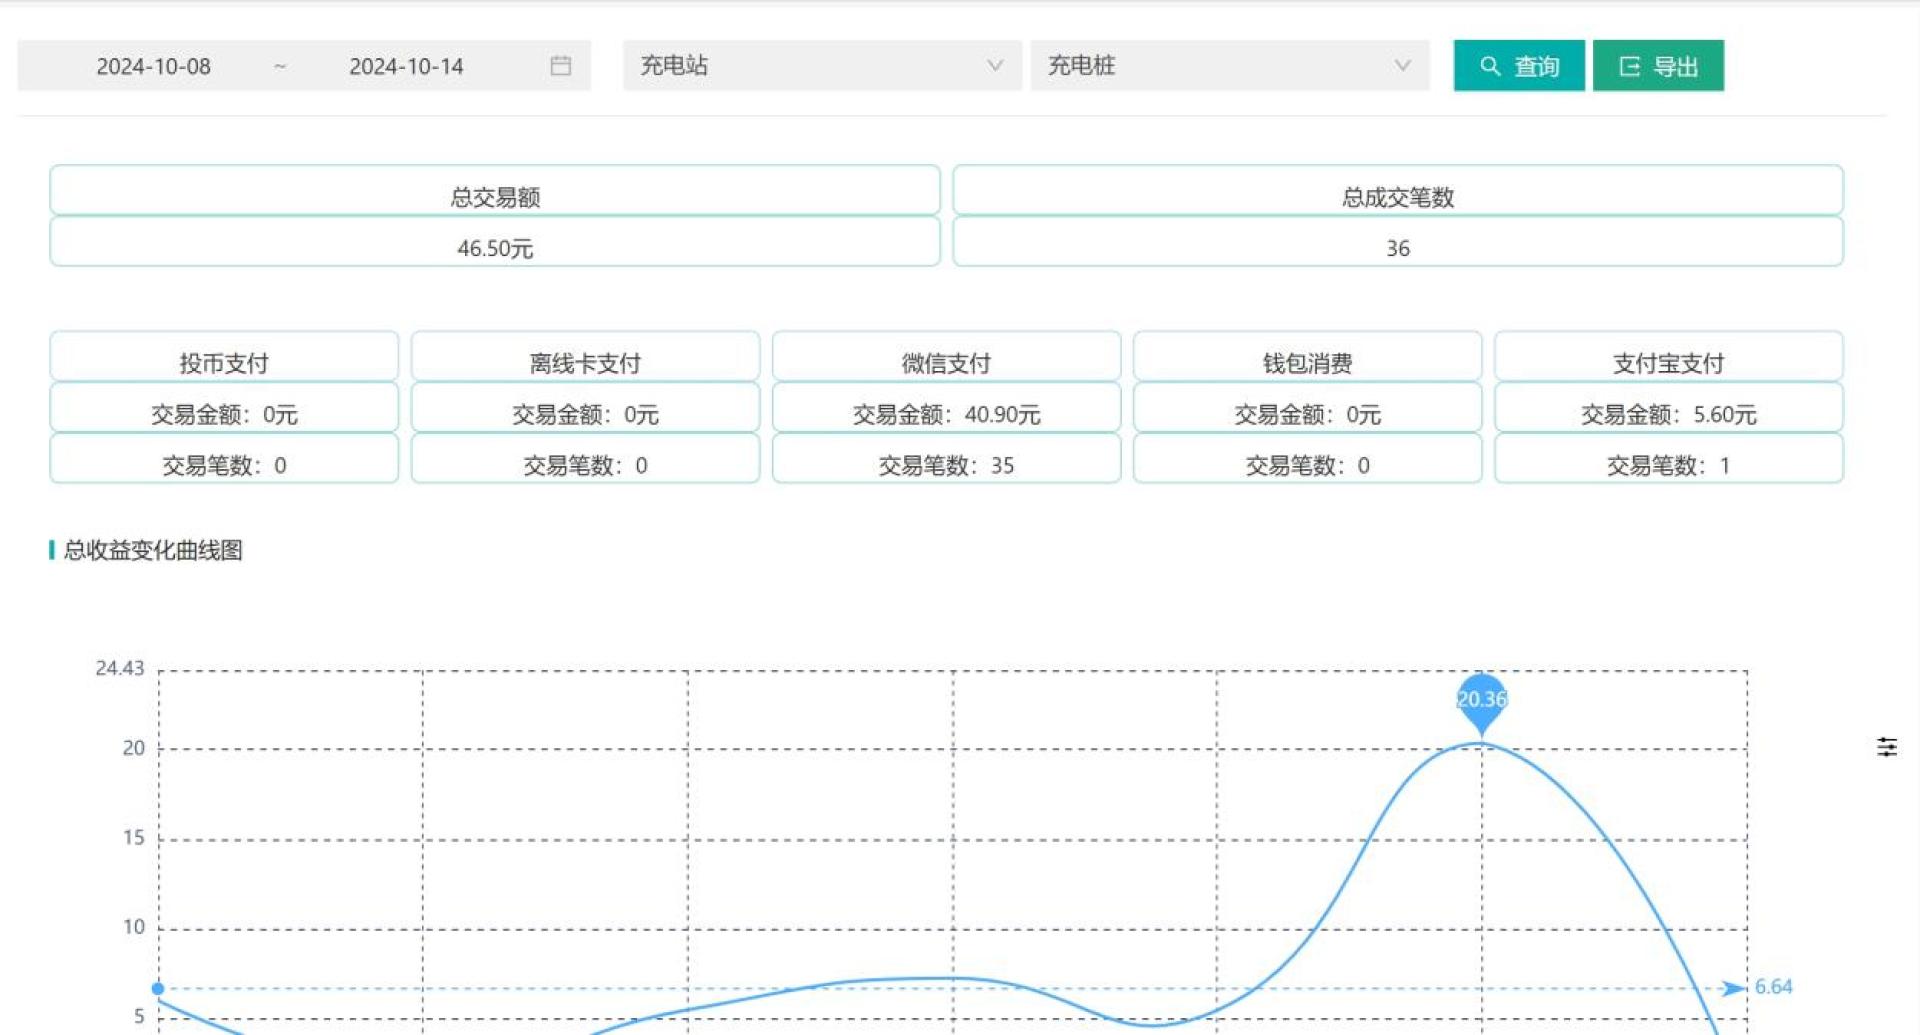The height and width of the screenshot is (1035, 1920).
Task: Click the 6.64 average line arrow
Action: [x=1732, y=988]
